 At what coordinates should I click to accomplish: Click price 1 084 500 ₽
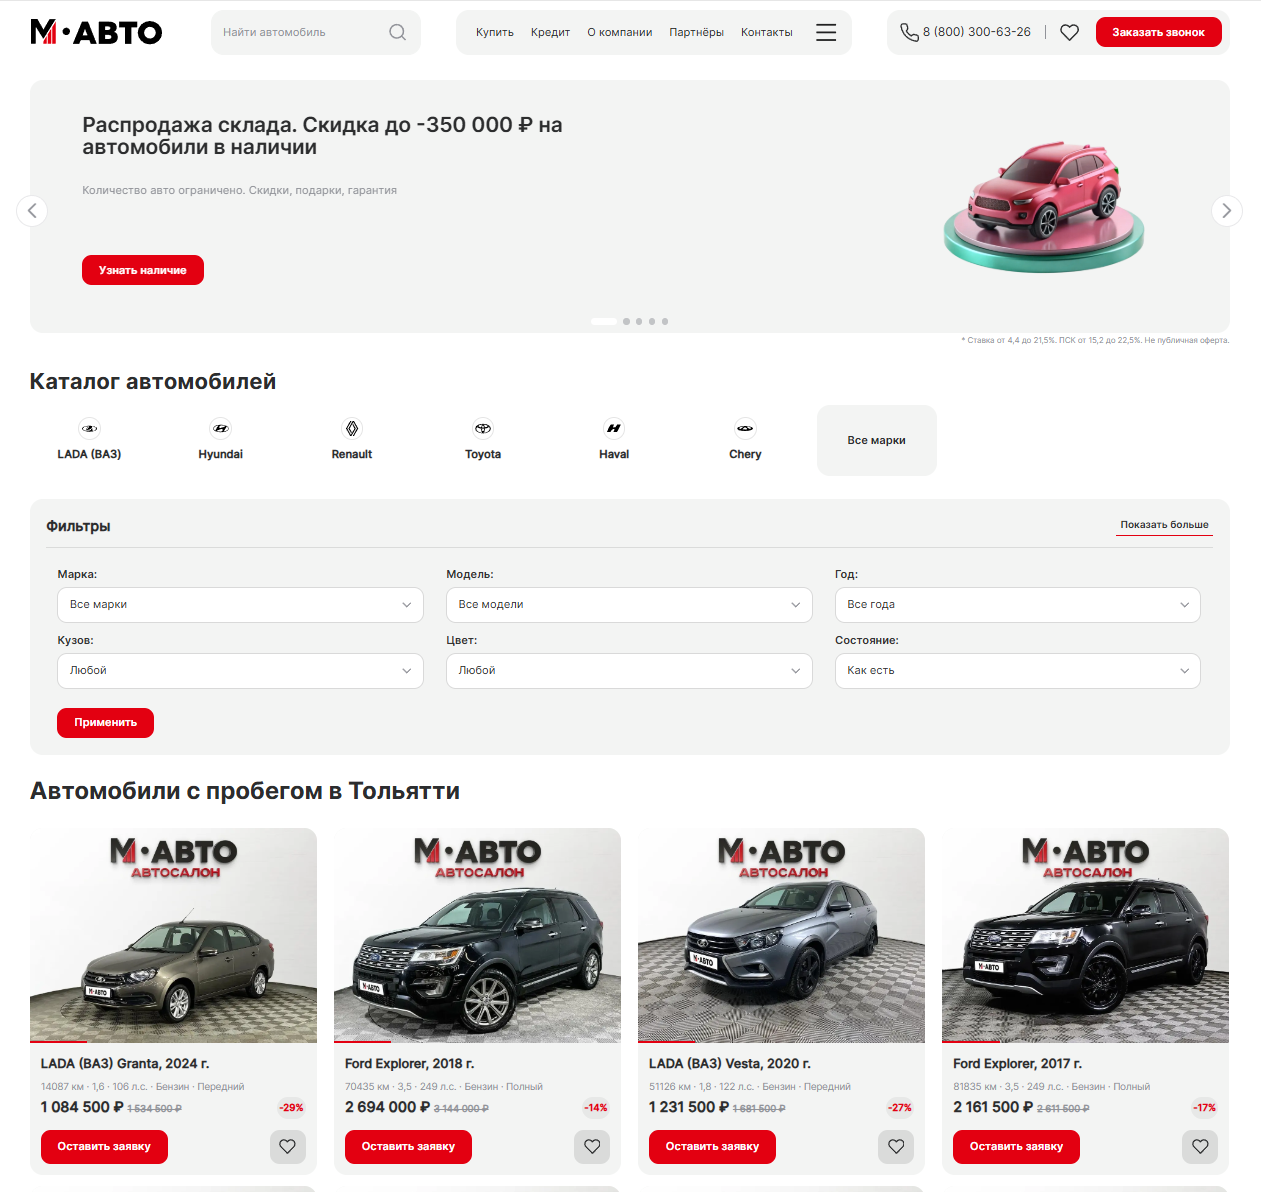pyautogui.click(x=82, y=1107)
